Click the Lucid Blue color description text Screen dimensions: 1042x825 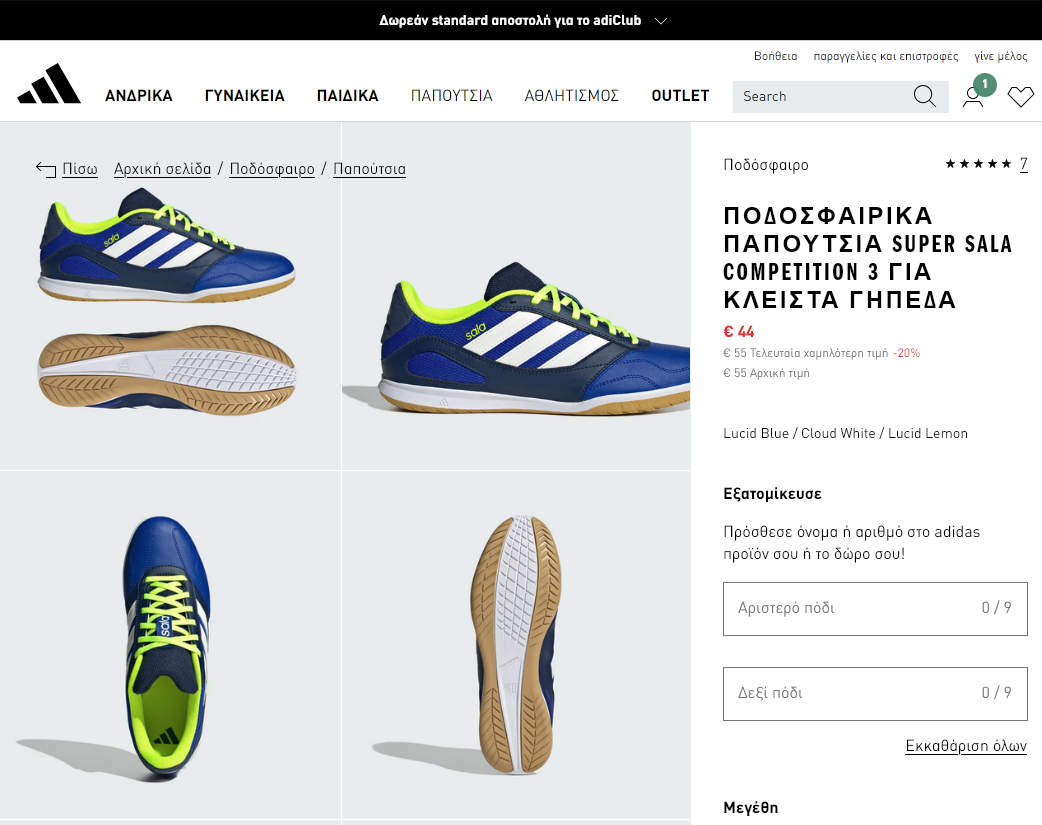[845, 433]
